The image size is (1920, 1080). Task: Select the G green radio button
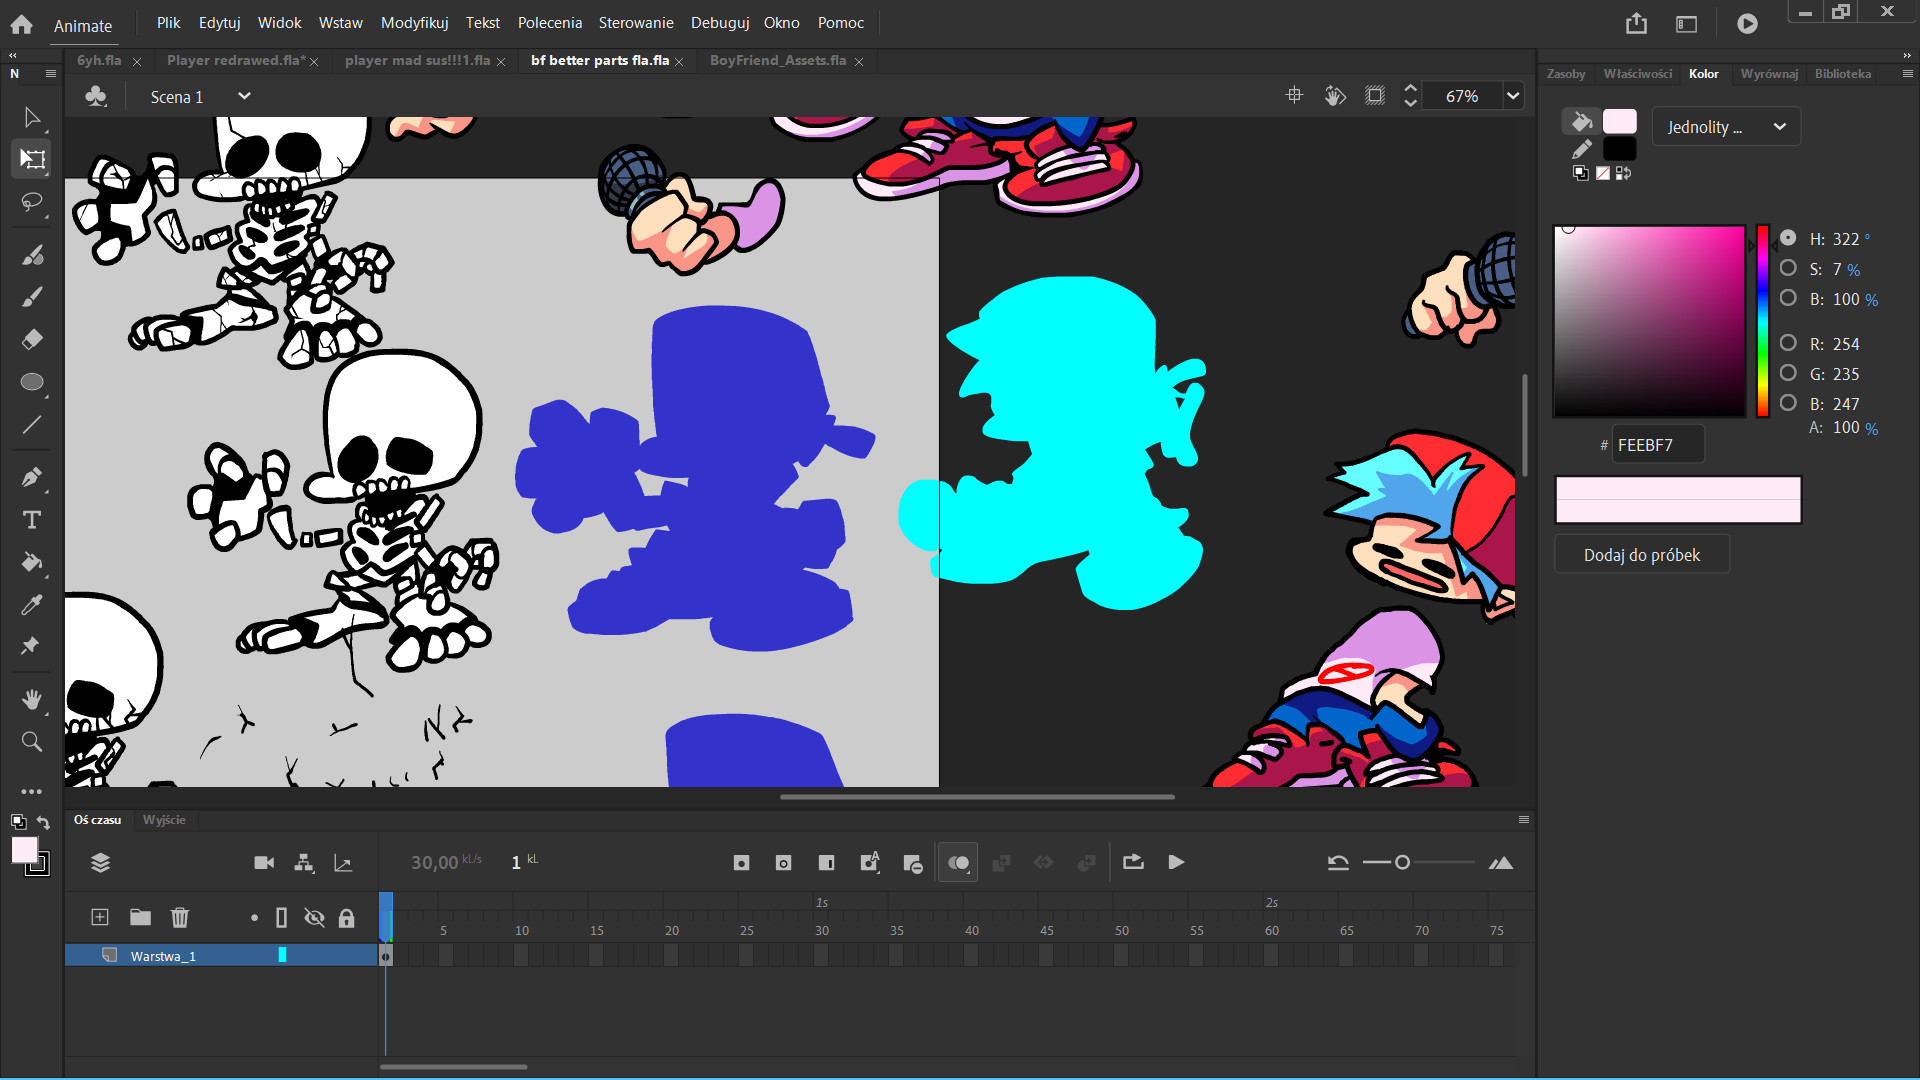[1788, 373]
